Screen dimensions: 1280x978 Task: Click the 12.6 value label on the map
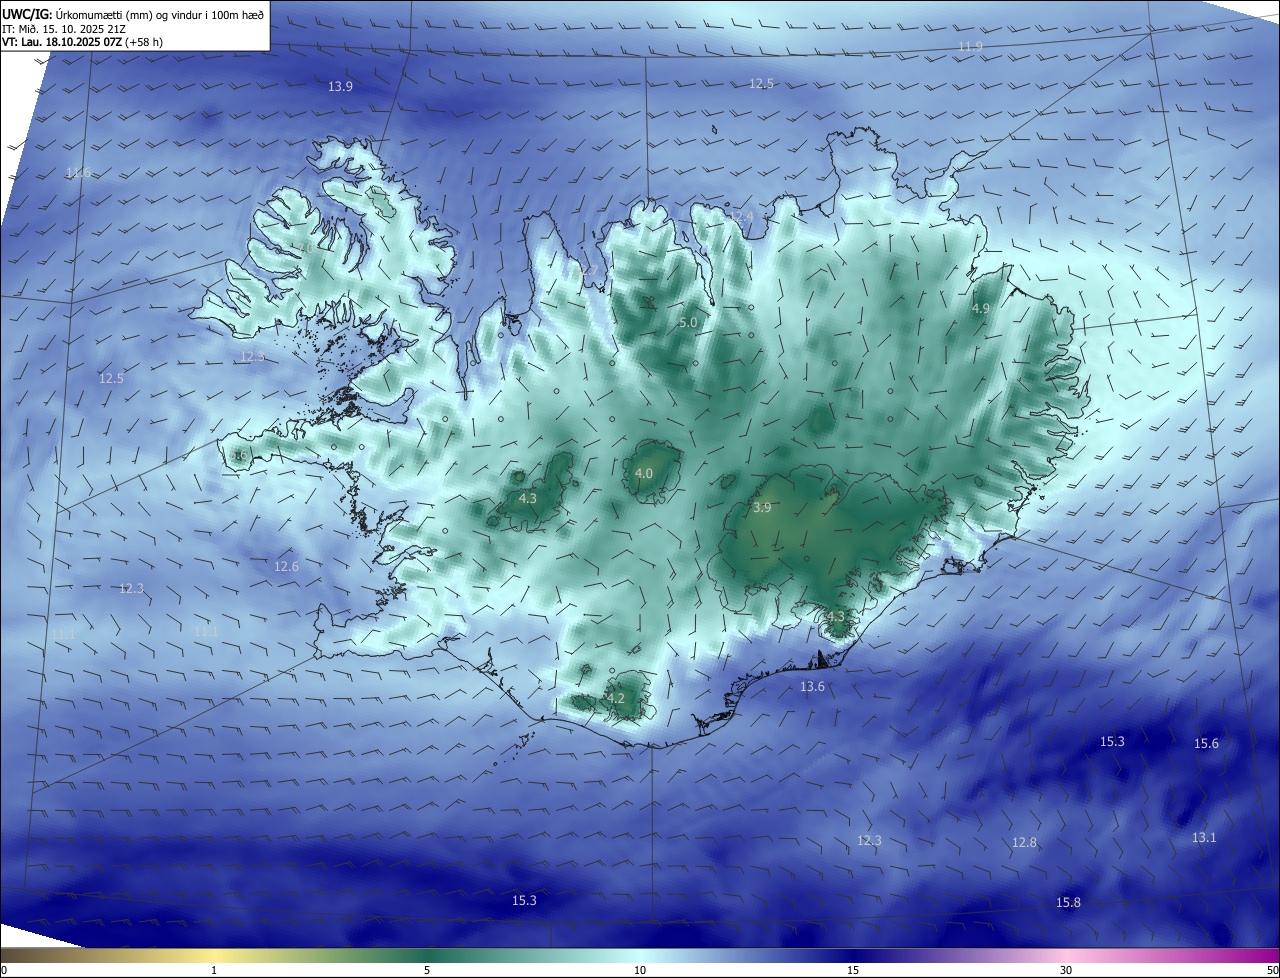286,567
